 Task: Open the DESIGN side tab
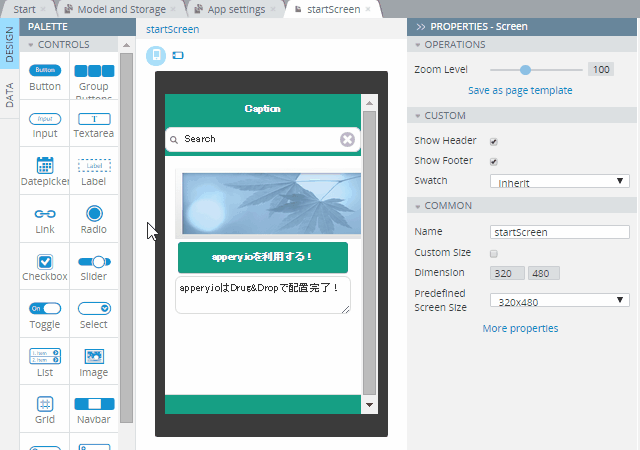(x=9, y=44)
